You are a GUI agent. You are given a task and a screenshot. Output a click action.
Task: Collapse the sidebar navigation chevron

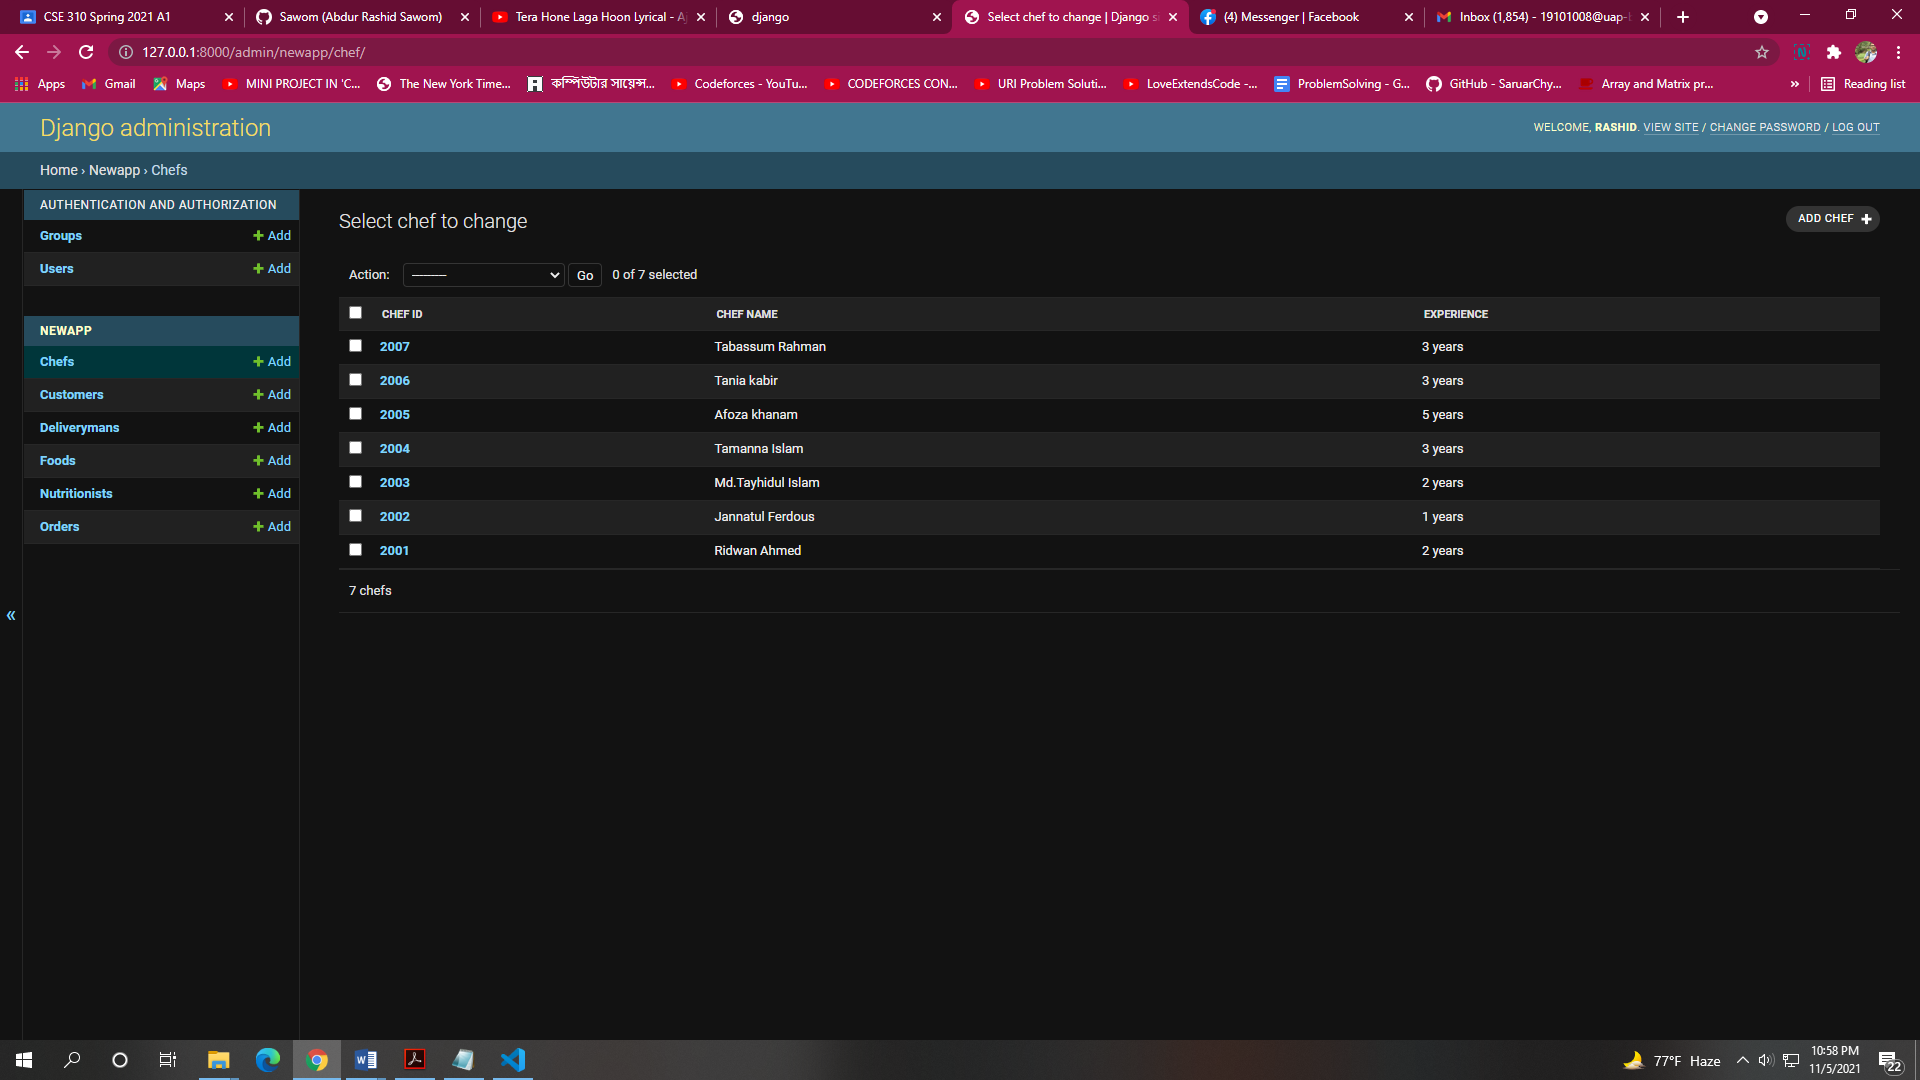pos(11,616)
